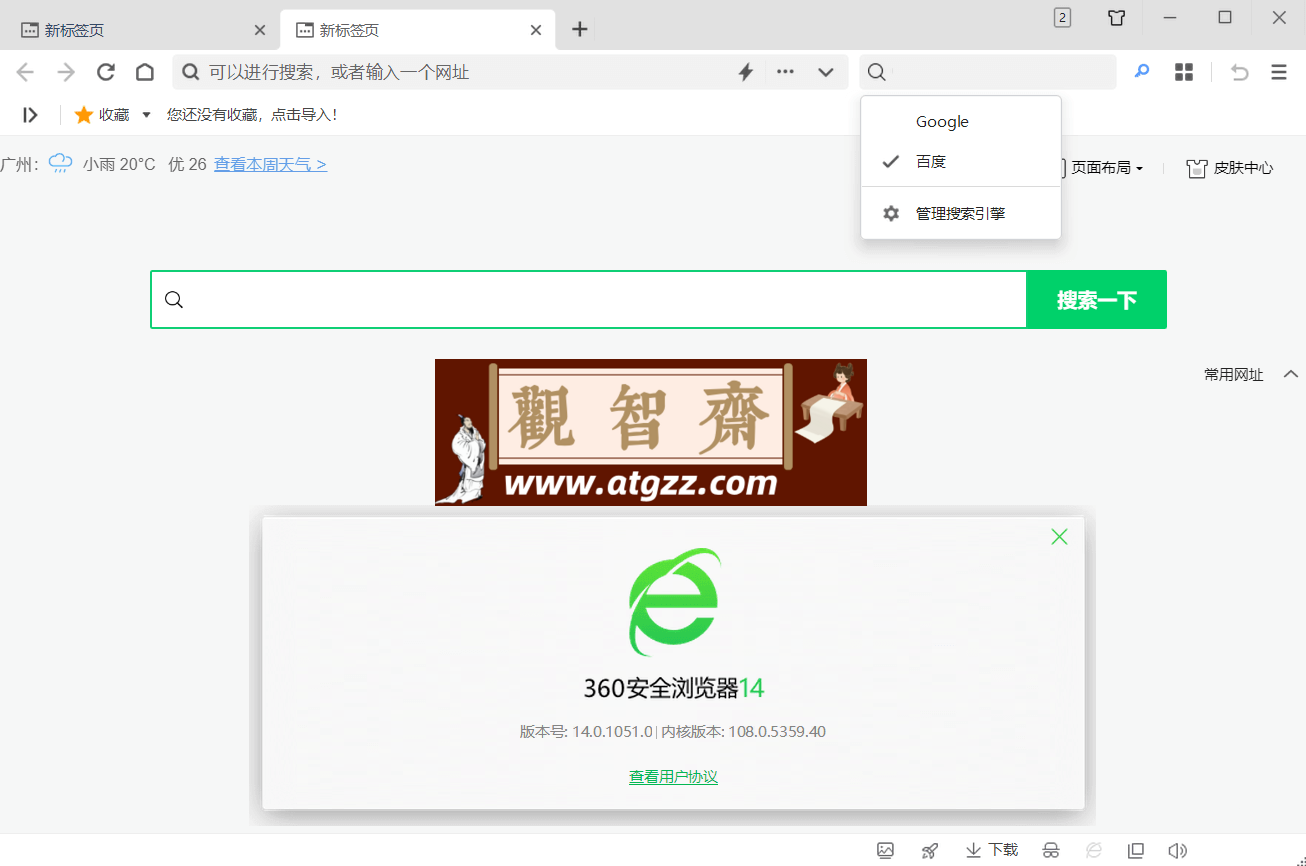This screenshot has height=866, width=1306.
Task: Close the active 新标签页 tab
Action: coord(536,30)
